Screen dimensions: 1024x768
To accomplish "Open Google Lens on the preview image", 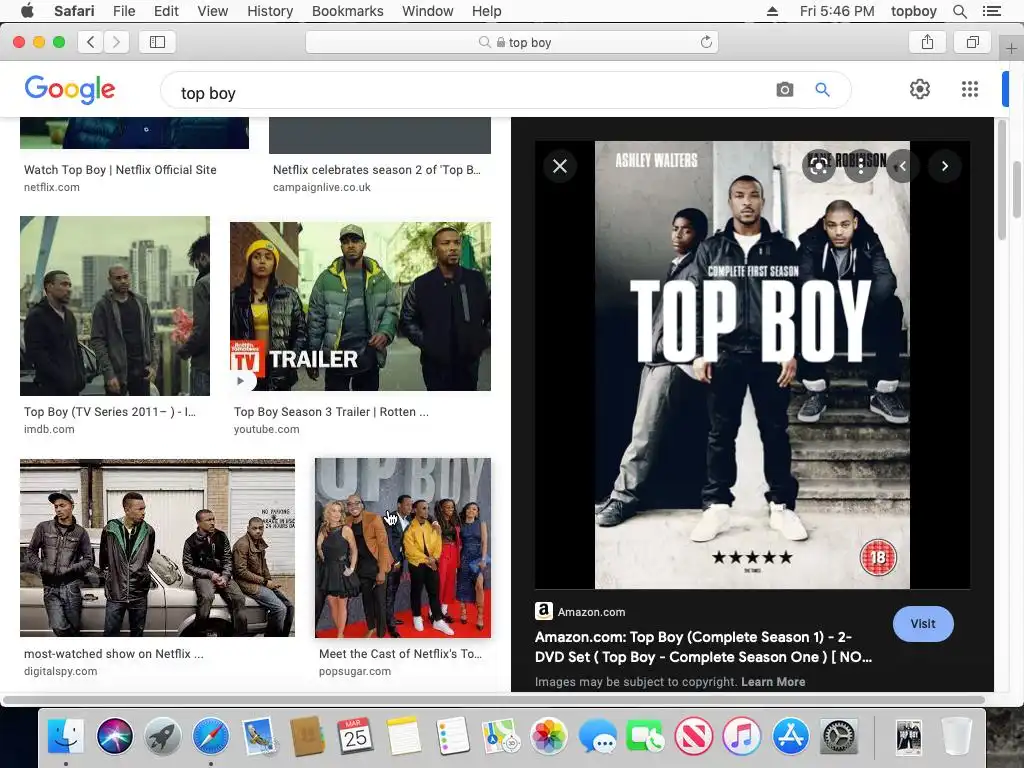I will pos(818,166).
